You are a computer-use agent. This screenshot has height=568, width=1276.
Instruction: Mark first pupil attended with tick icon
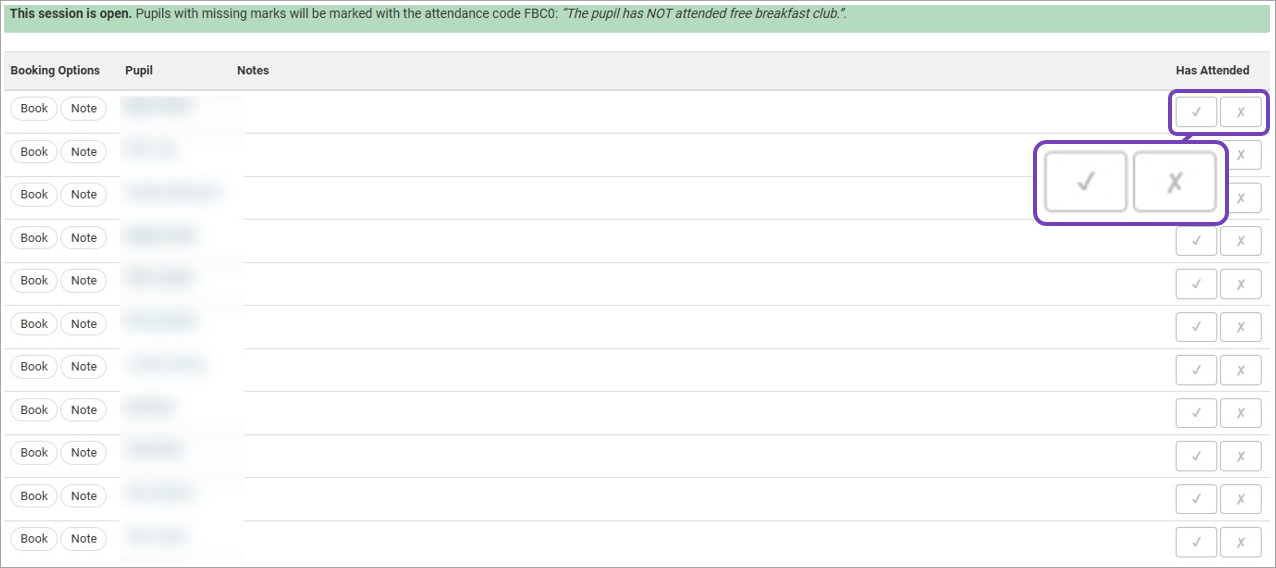tap(1196, 112)
